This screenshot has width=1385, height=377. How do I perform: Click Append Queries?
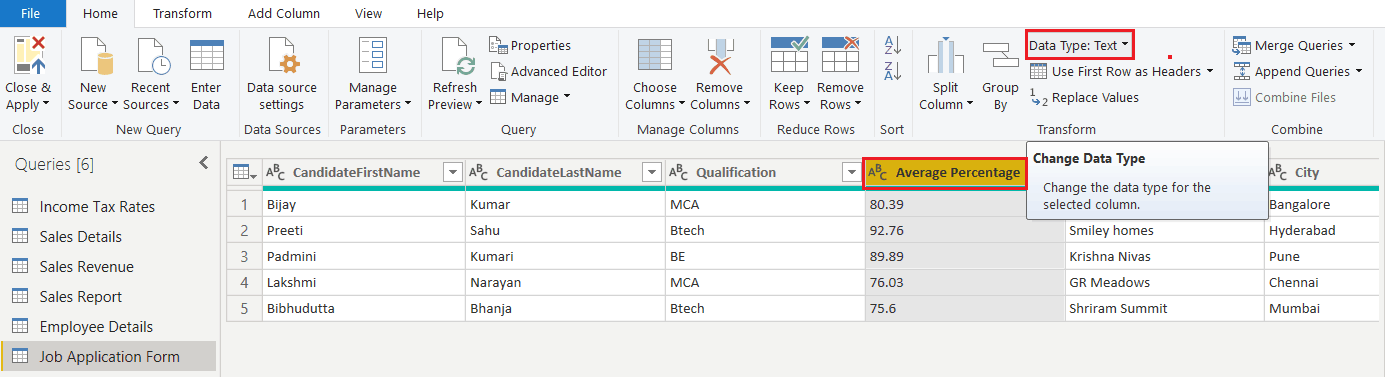pyautogui.click(x=1297, y=71)
